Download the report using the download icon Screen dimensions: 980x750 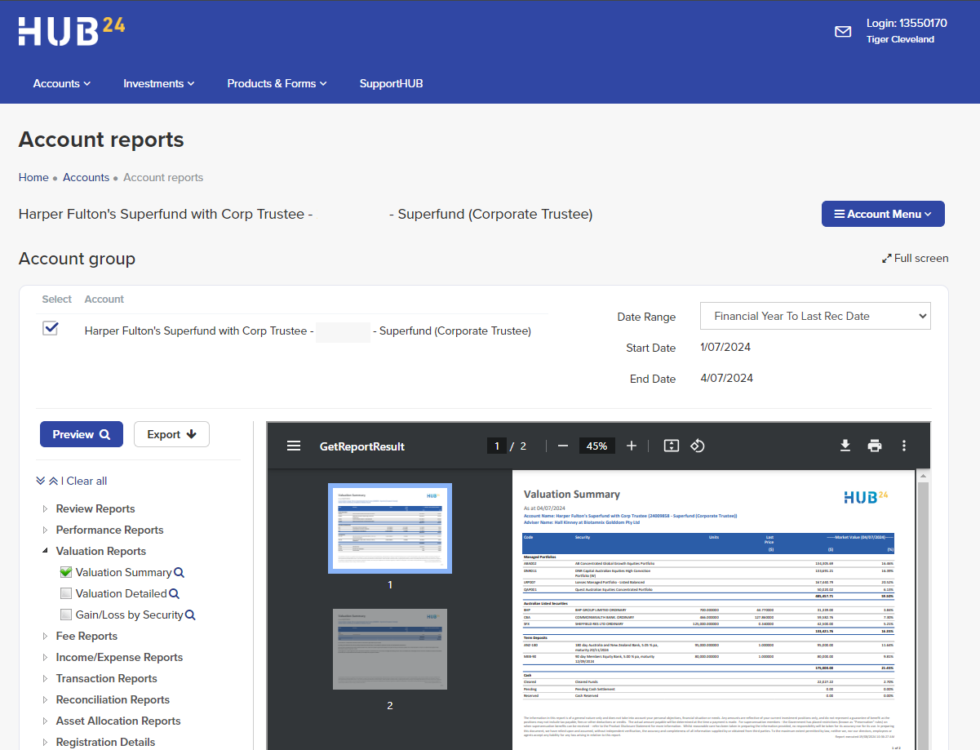click(x=845, y=446)
